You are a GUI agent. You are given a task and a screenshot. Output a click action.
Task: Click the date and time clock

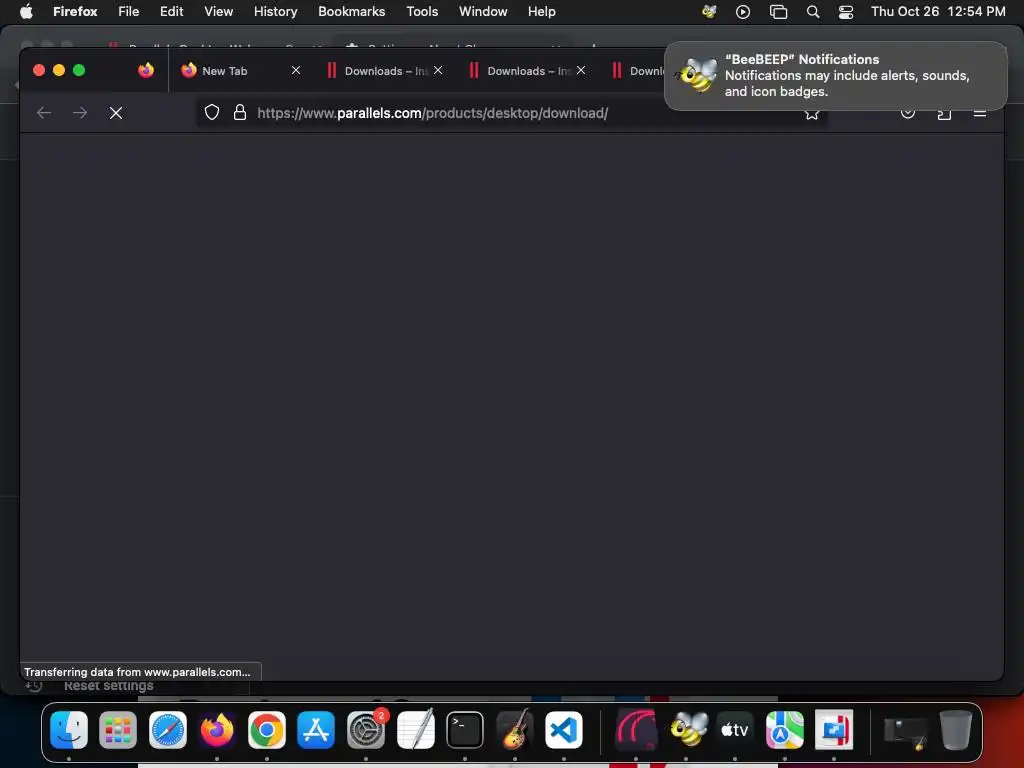pos(938,11)
